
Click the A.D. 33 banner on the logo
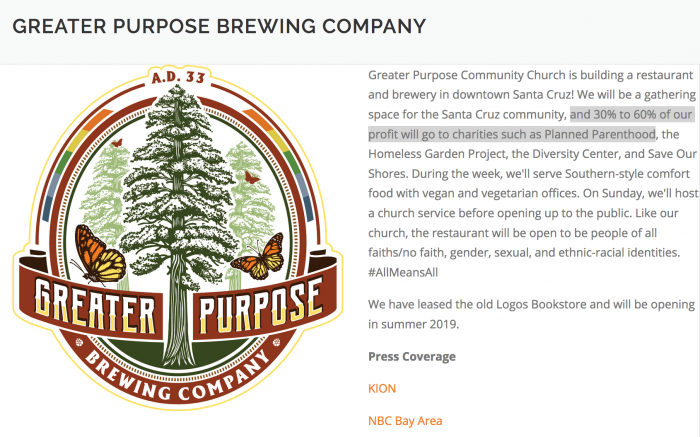[x=178, y=77]
